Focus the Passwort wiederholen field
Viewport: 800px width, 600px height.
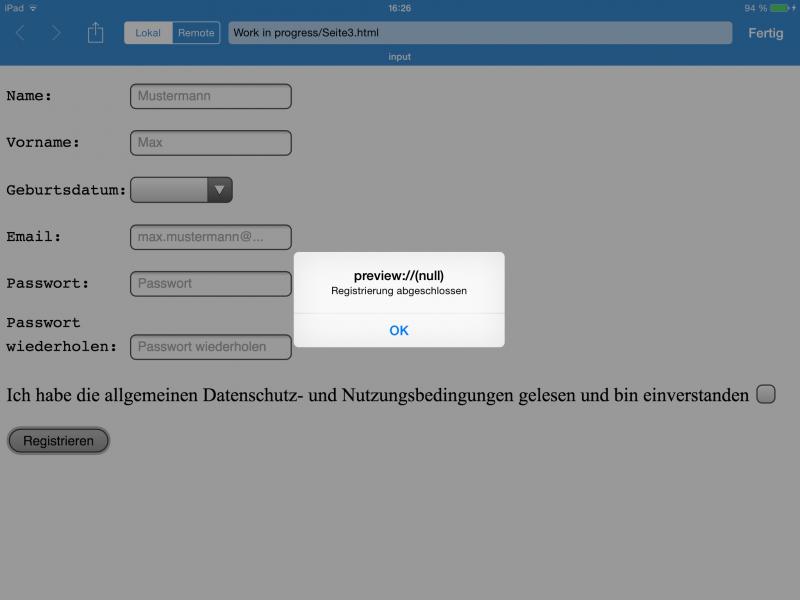coord(210,347)
